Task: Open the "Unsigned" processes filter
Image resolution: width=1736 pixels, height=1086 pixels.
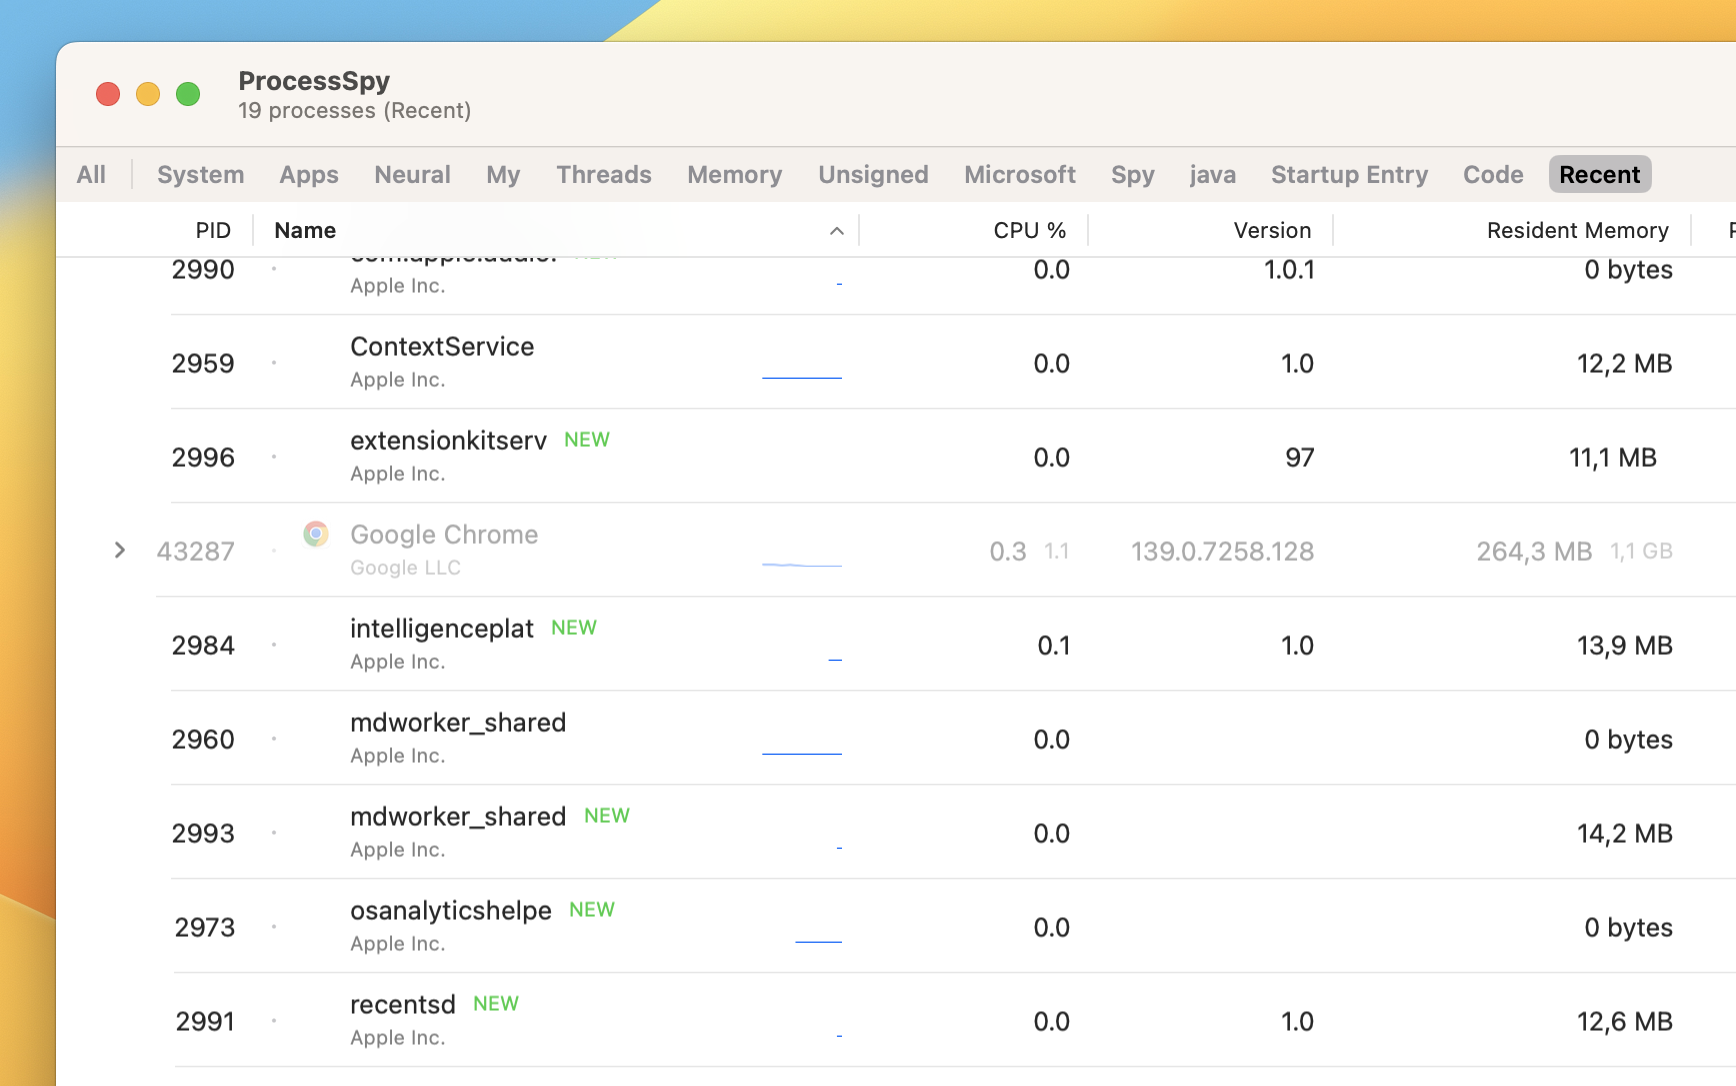Action: pos(872,174)
